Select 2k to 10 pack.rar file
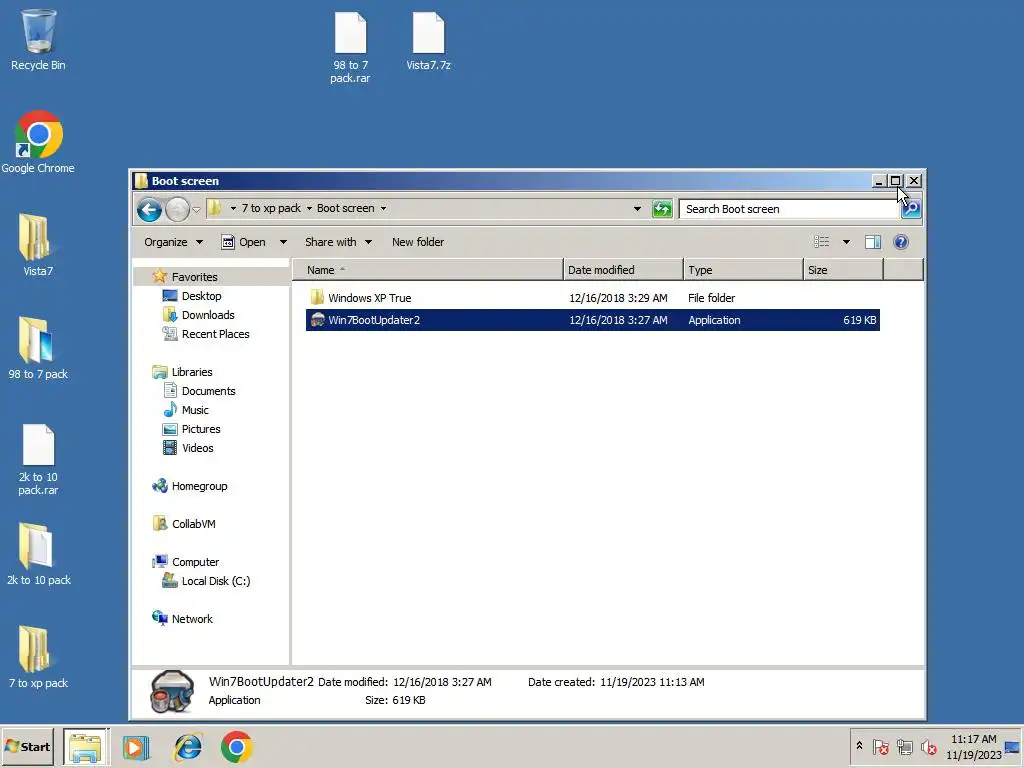 click(x=38, y=459)
